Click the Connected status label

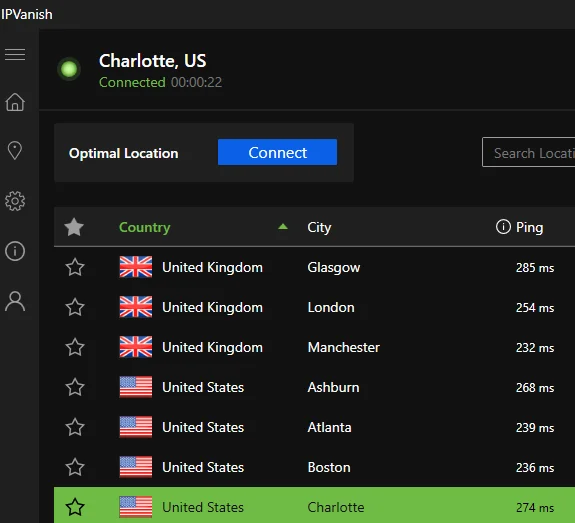pyautogui.click(x=132, y=82)
